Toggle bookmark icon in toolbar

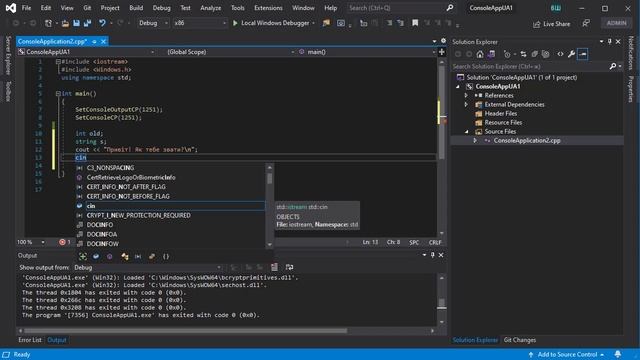415,23
